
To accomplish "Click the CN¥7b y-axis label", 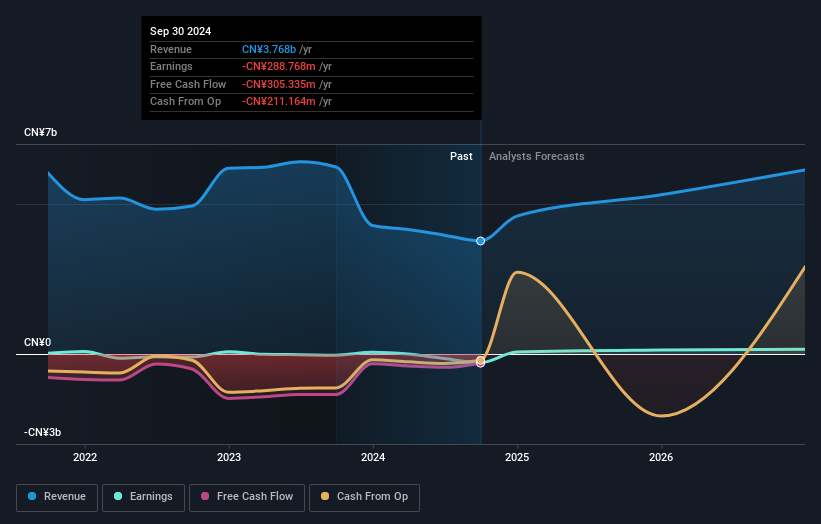I will [x=41, y=132].
